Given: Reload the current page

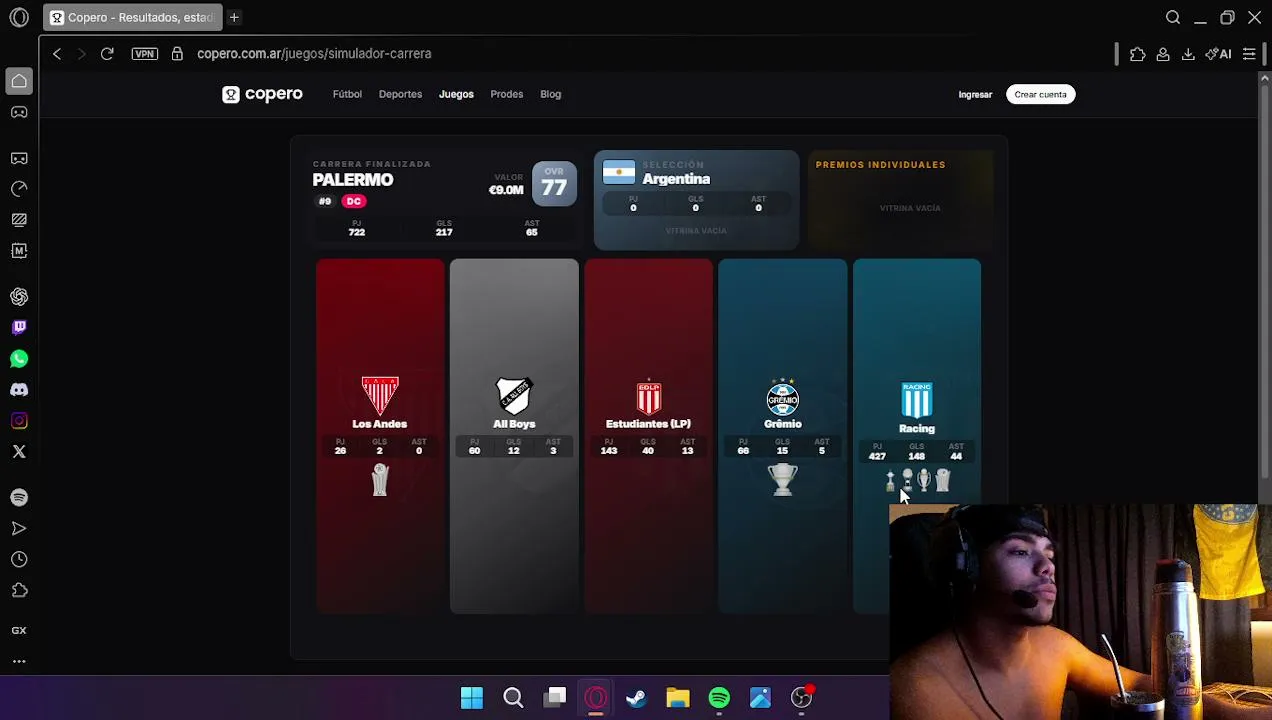Looking at the screenshot, I should tap(107, 54).
